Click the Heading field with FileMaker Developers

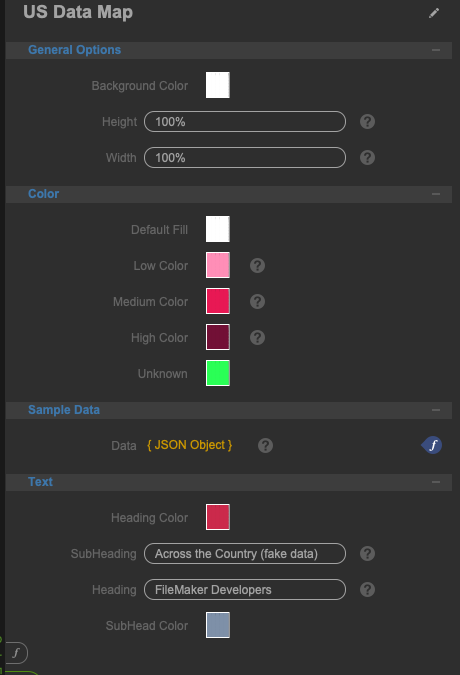(x=245, y=590)
